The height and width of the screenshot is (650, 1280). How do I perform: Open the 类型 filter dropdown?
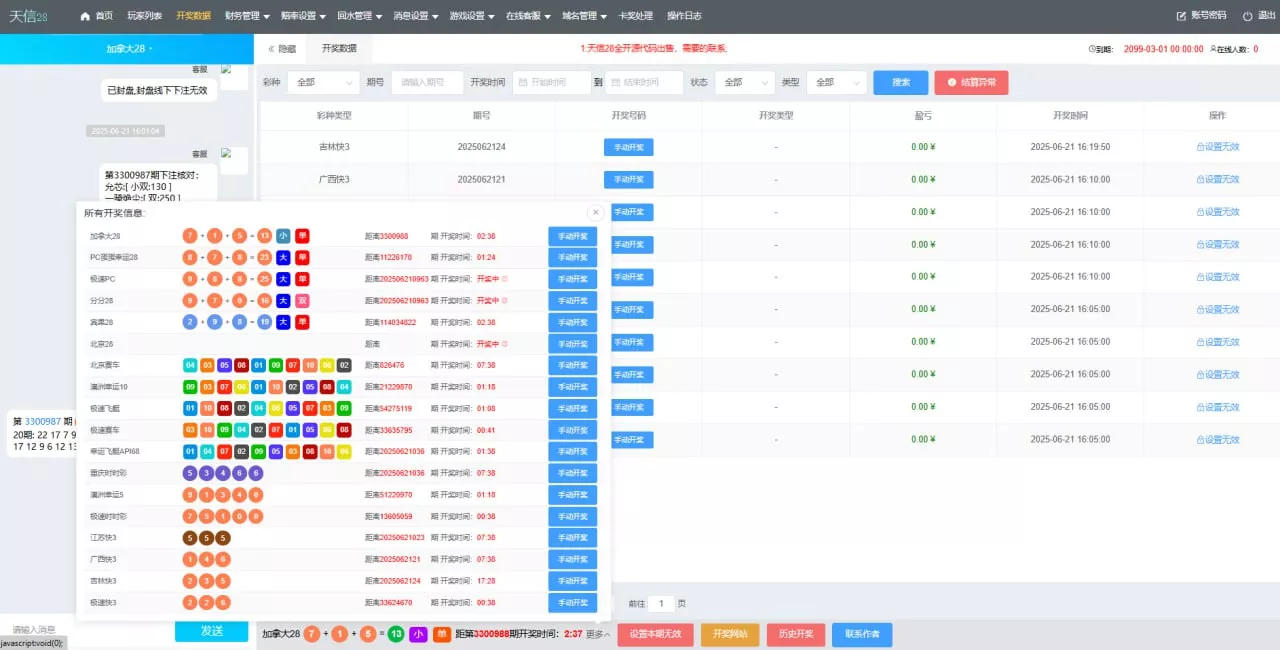[x=834, y=84]
